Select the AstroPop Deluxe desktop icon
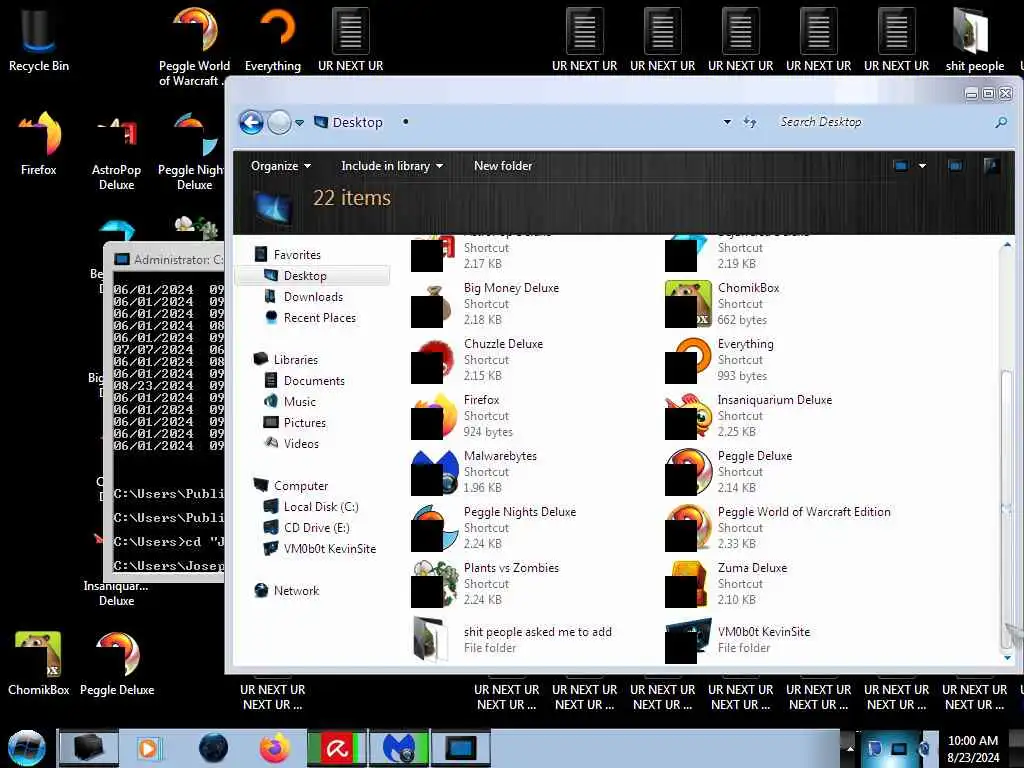The width and height of the screenshot is (1024, 768). (116, 152)
